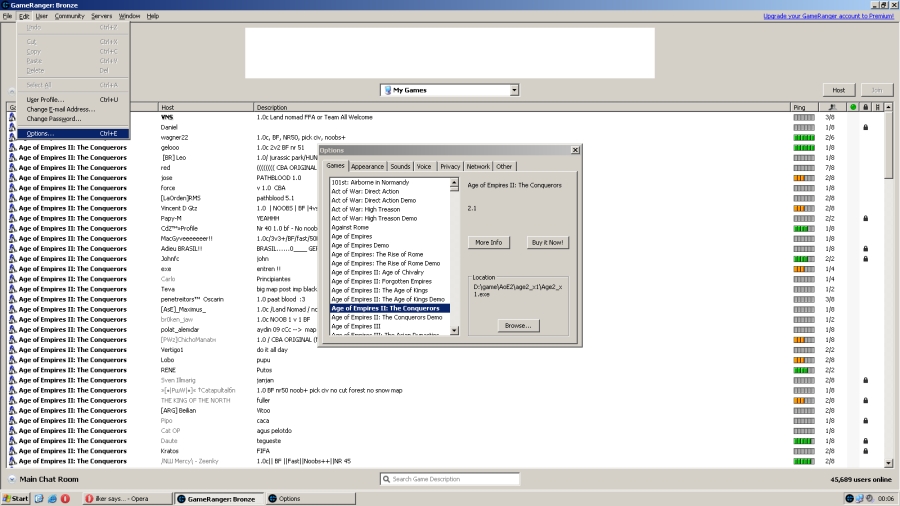
Task: Open the User menu
Action: pyautogui.click(x=41, y=16)
